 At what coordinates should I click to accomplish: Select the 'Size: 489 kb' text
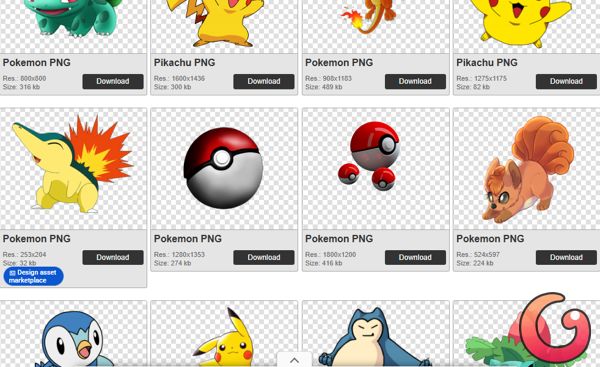(x=324, y=87)
